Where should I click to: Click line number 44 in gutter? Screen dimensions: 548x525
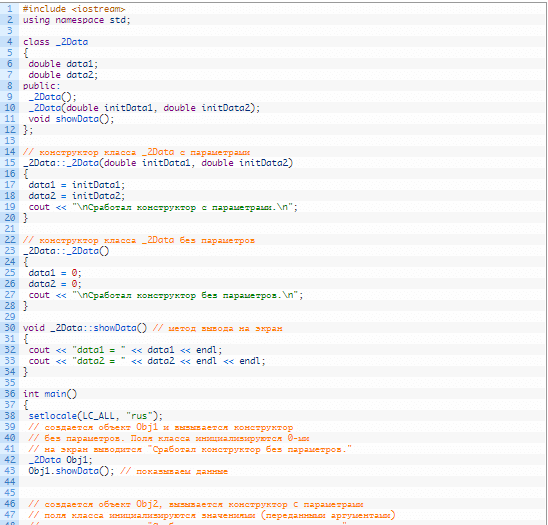pos(10,482)
